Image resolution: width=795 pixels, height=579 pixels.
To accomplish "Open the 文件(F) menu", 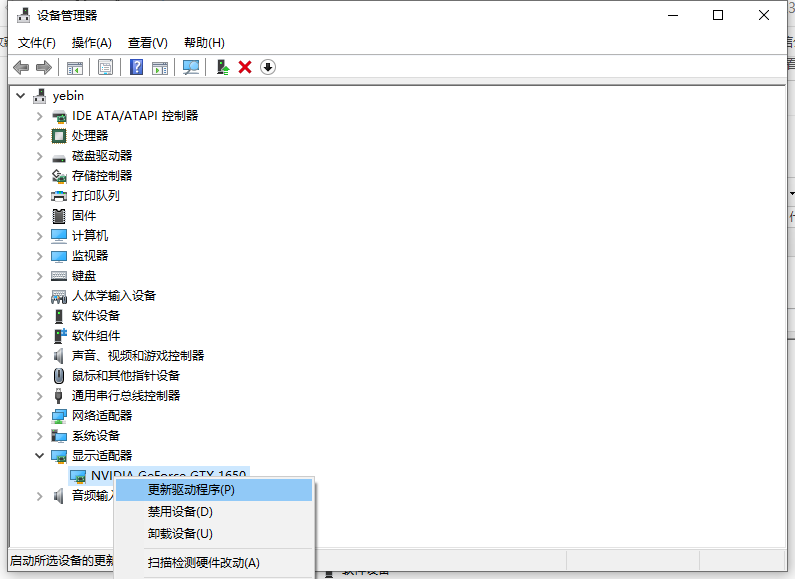I will point(37,43).
